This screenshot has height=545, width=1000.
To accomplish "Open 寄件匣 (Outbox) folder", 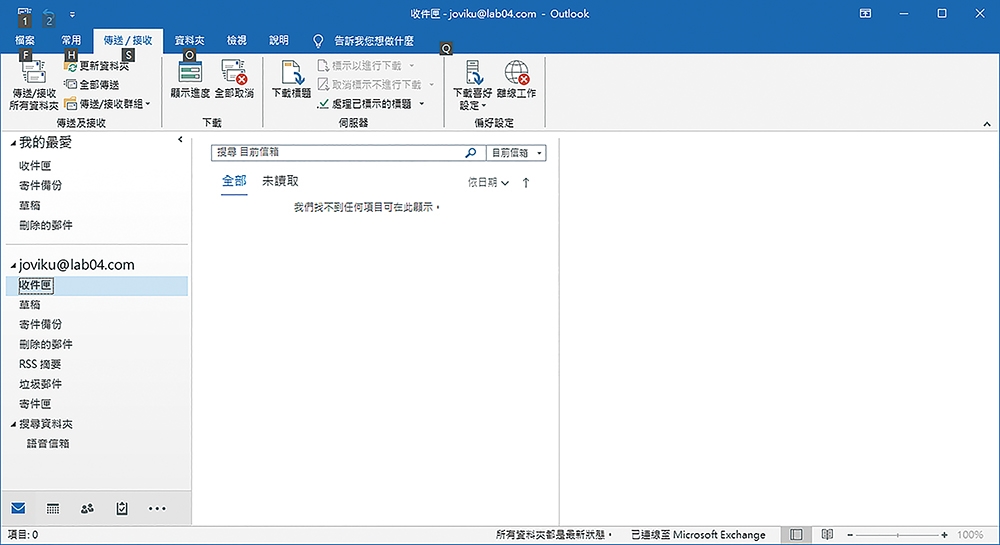I will click(x=35, y=403).
